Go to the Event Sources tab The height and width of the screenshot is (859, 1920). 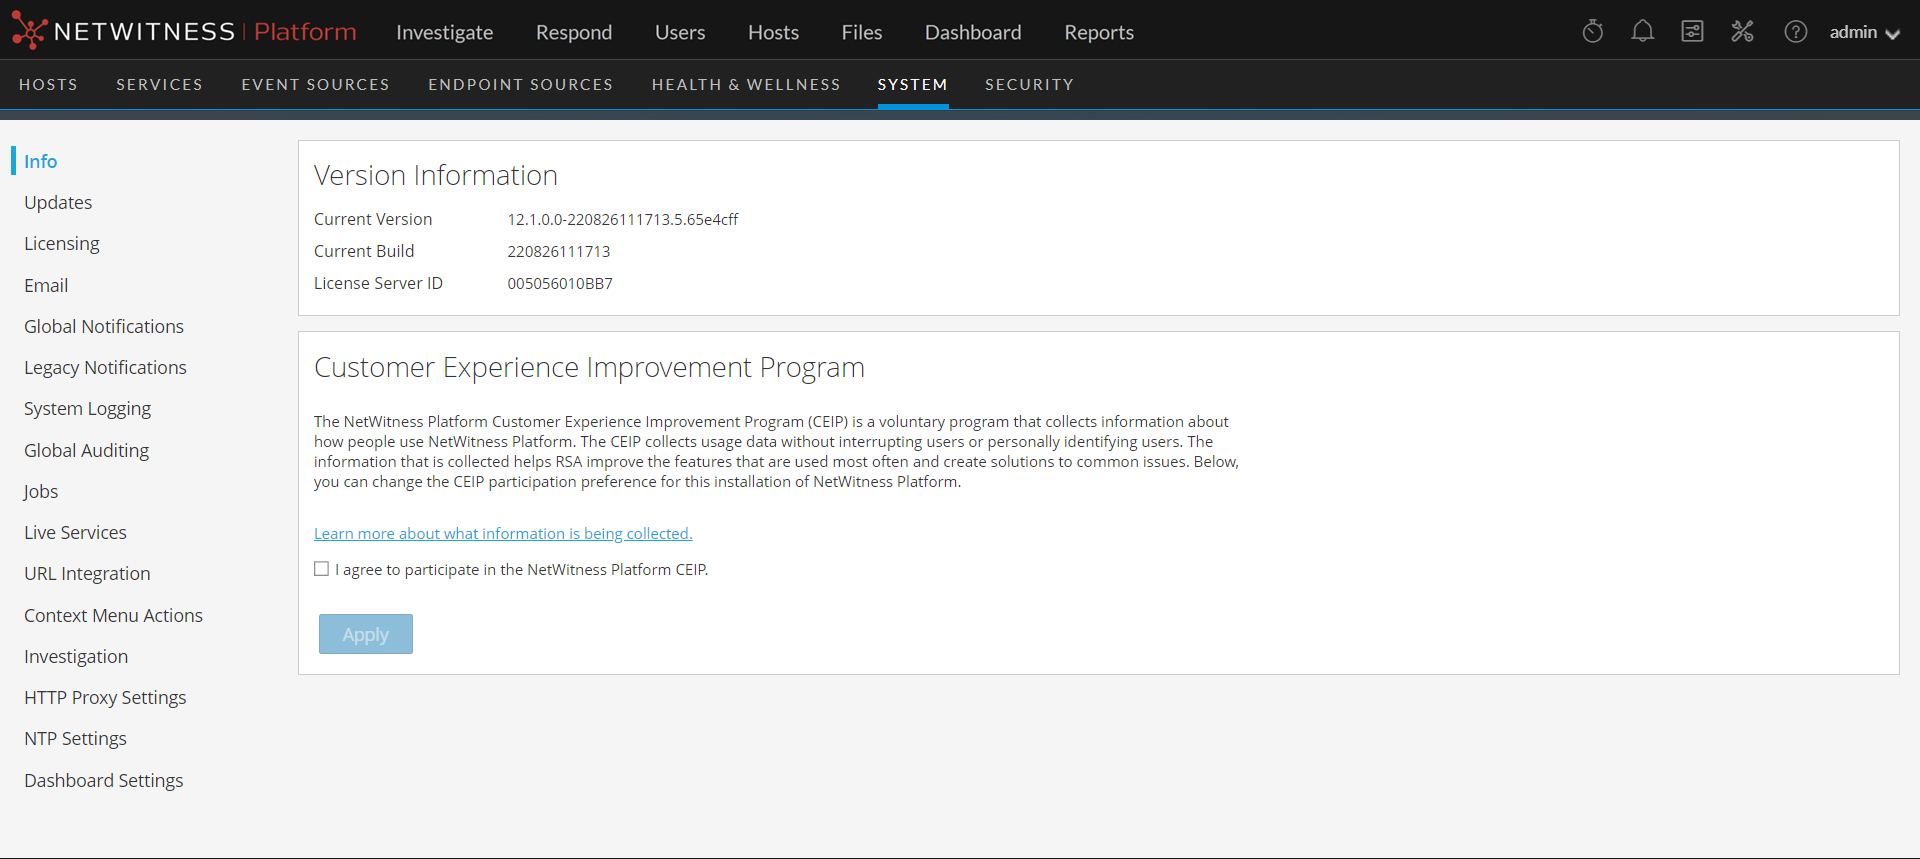pyautogui.click(x=315, y=85)
